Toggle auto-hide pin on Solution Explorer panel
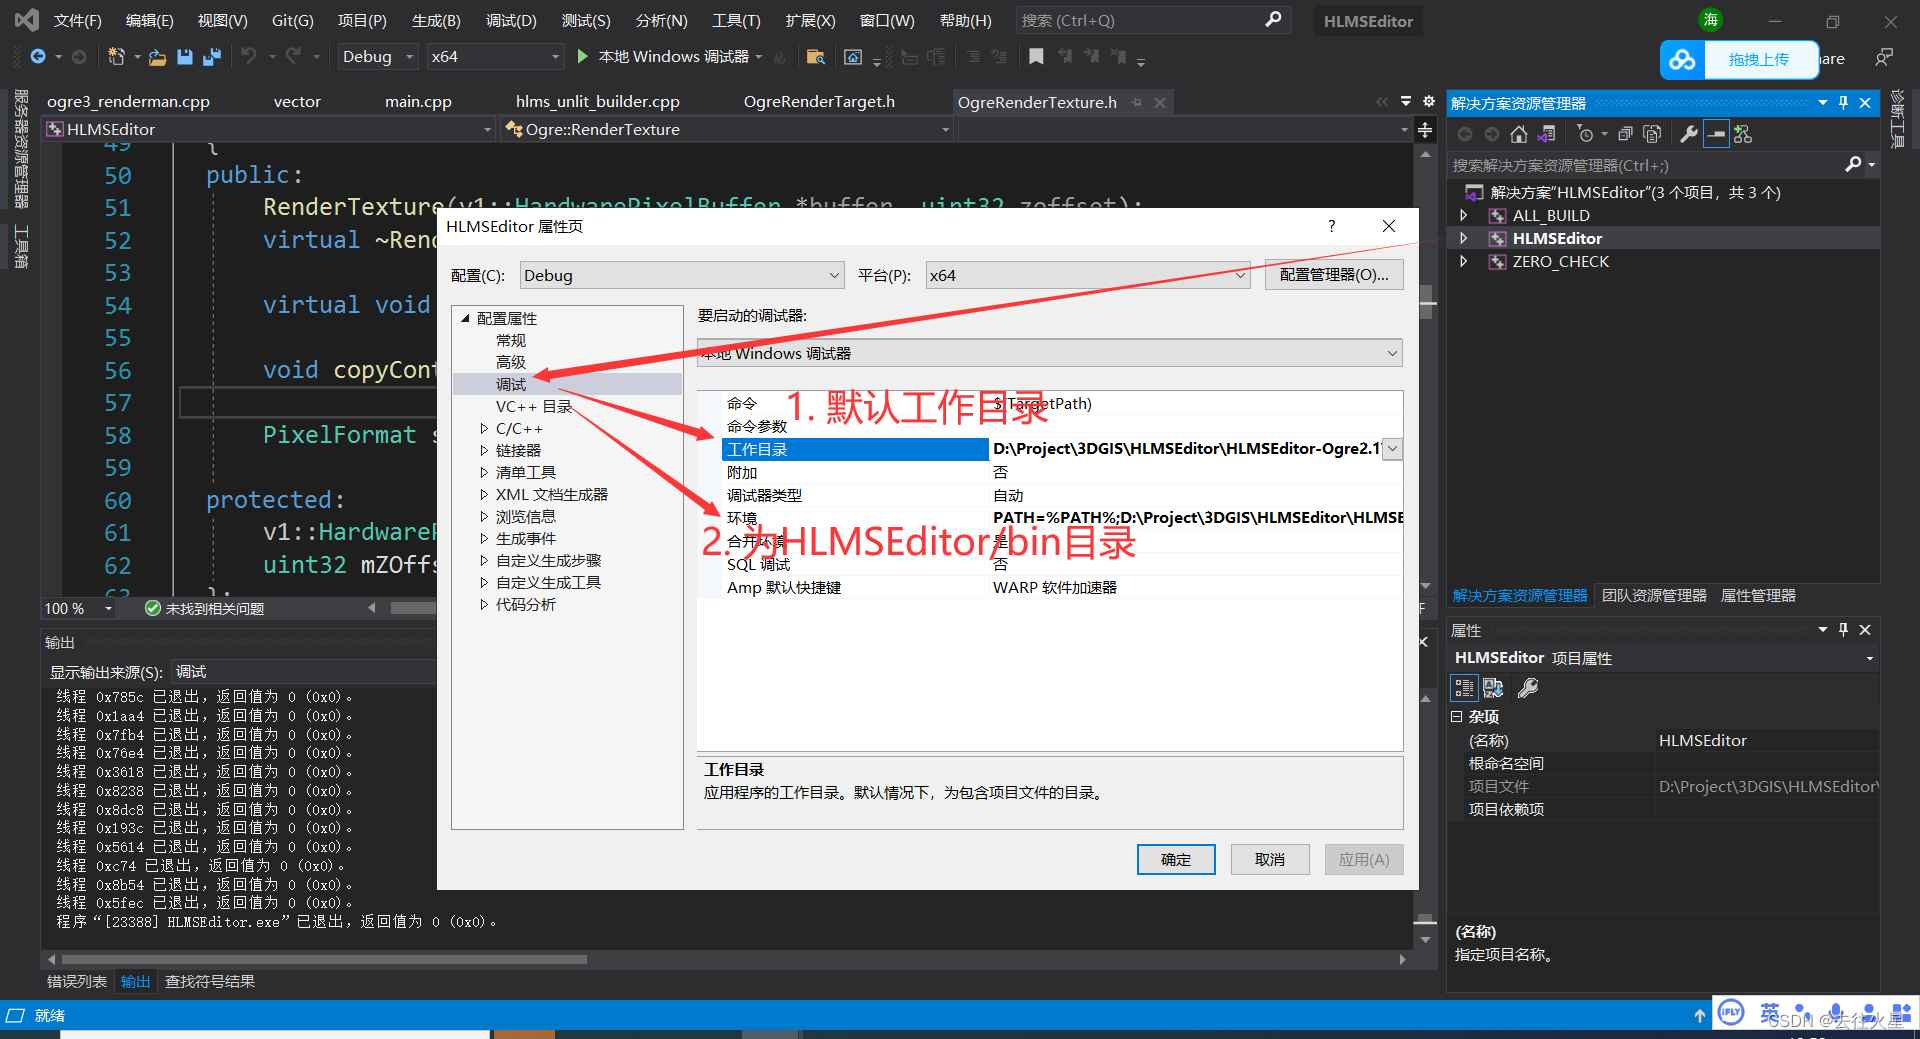Screen dimensions: 1920x1039 [1843, 103]
